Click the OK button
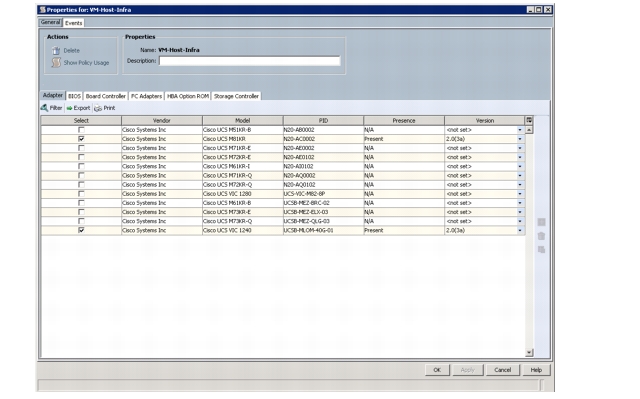The height and width of the screenshot is (399, 640). click(437, 370)
